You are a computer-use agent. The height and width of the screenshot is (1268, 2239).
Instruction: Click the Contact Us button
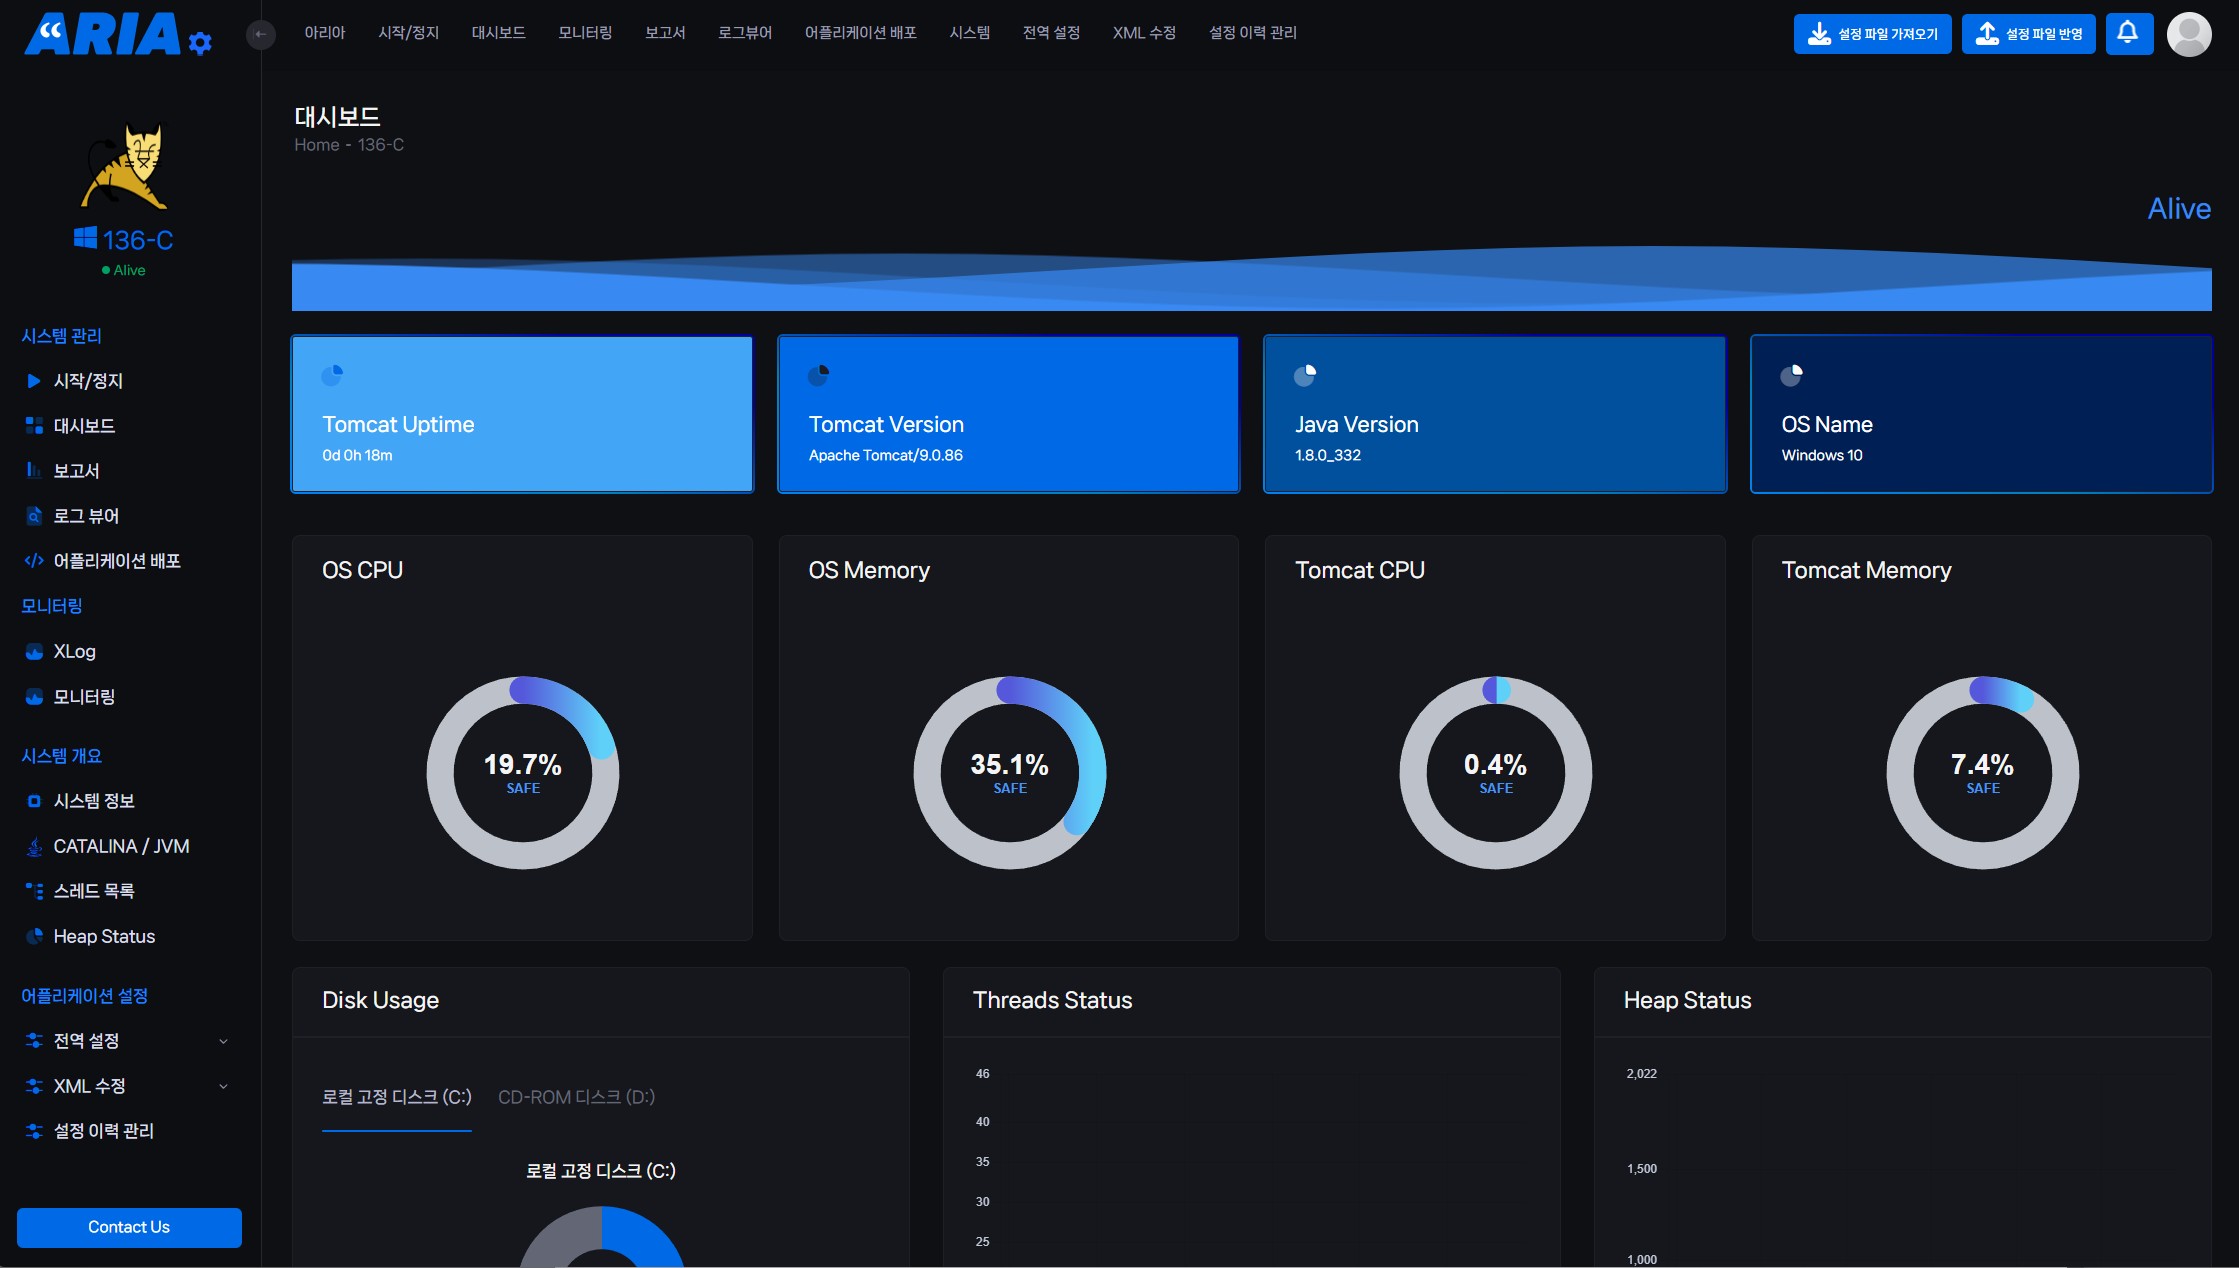point(129,1227)
